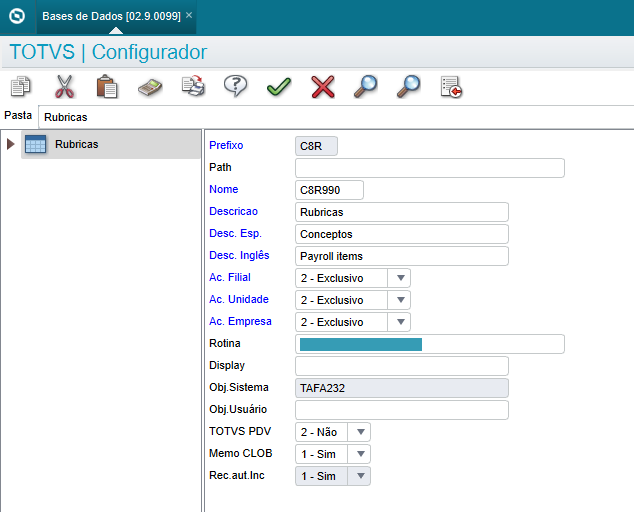Click the Obj.Sistema label
This screenshot has width=634, height=512.
point(239,387)
